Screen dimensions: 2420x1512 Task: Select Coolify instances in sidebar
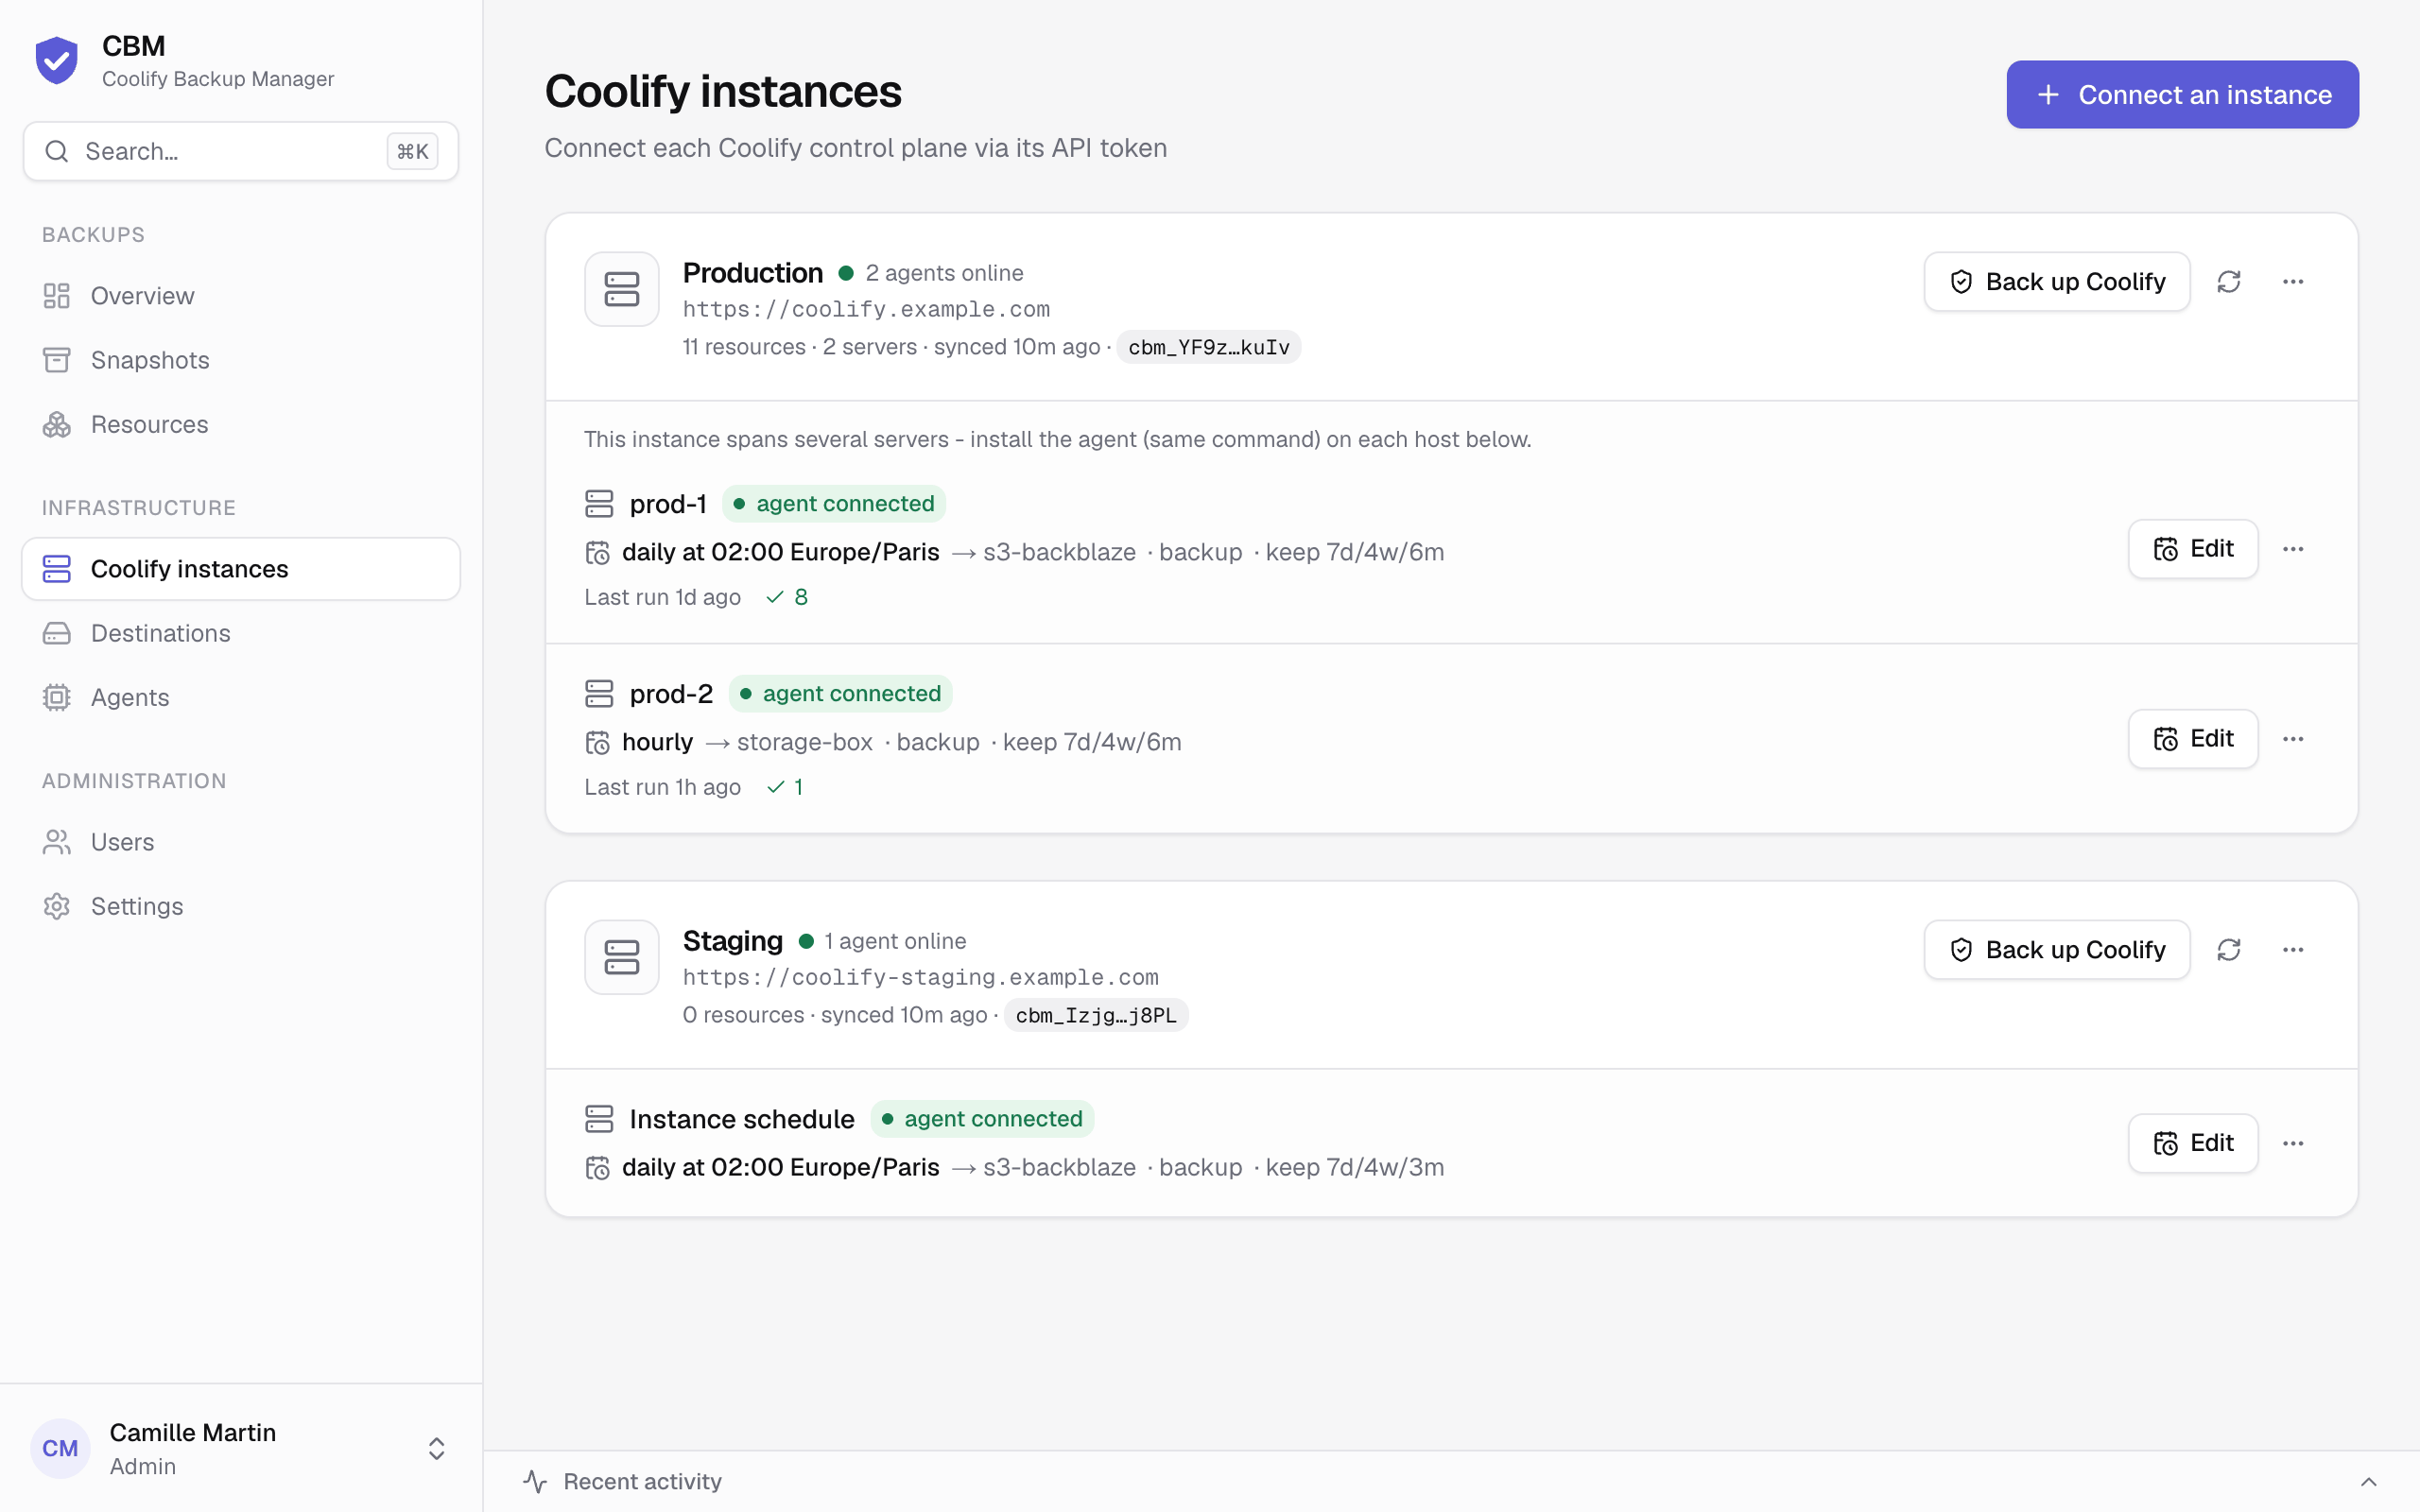click(241, 569)
